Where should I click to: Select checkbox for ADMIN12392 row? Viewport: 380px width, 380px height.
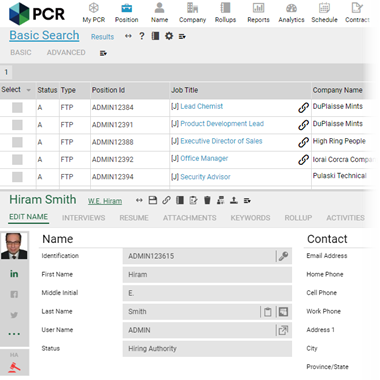pos(17,159)
